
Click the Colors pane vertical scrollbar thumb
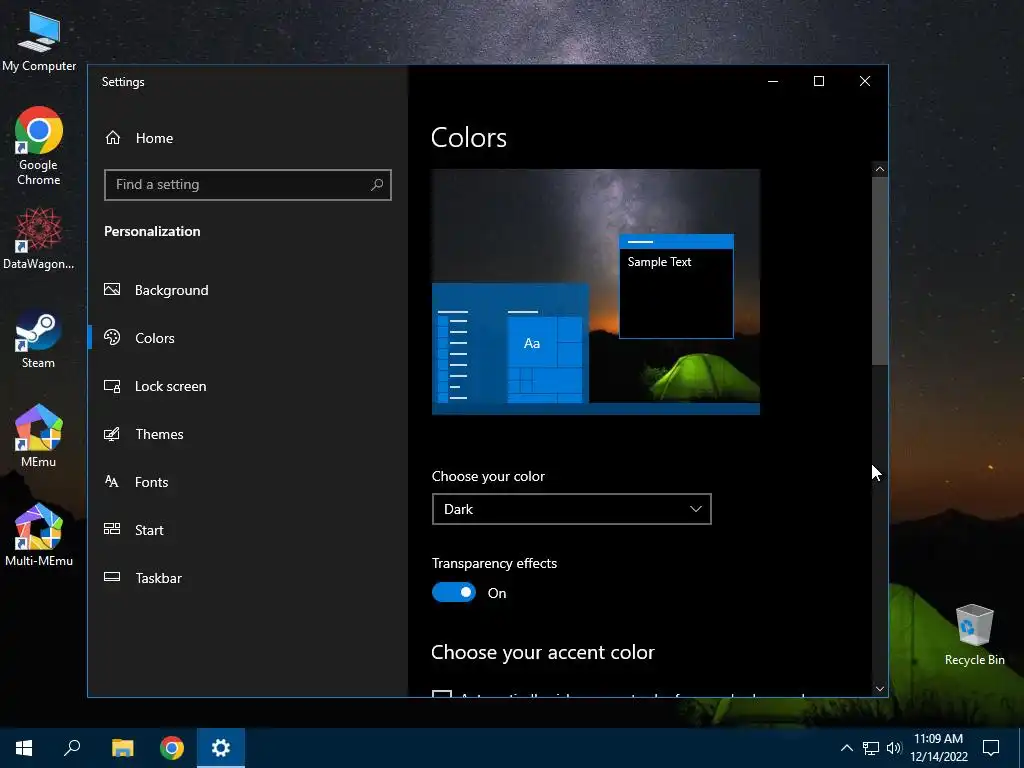point(880,271)
